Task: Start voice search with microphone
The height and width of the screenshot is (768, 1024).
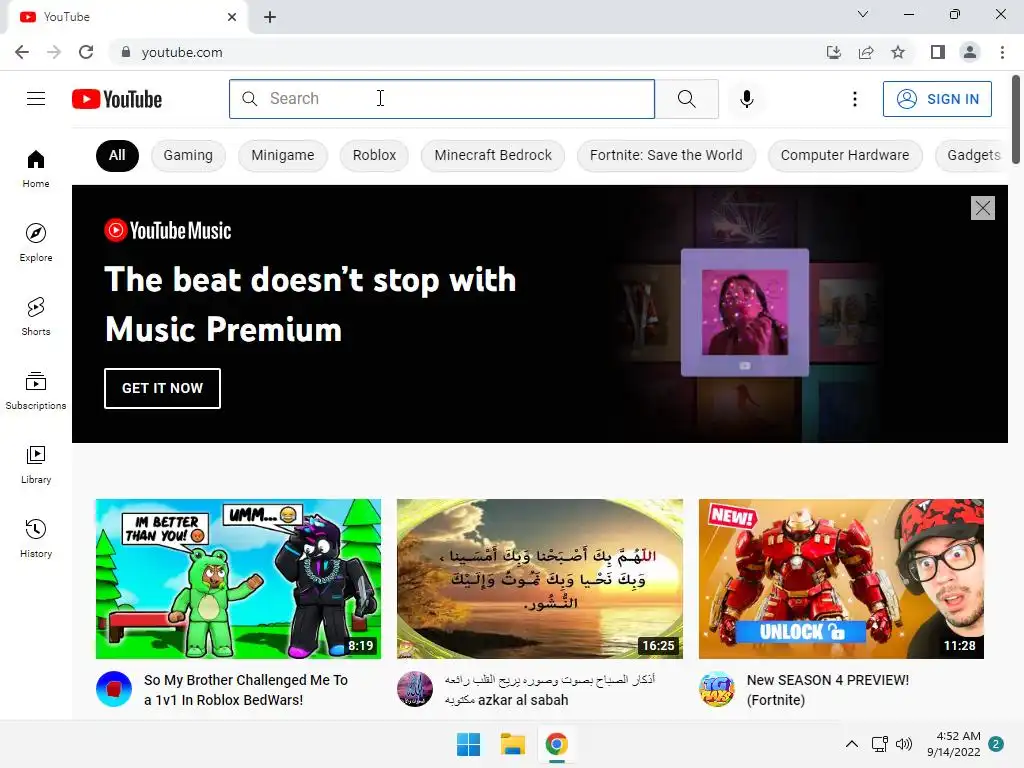Action: coord(746,99)
